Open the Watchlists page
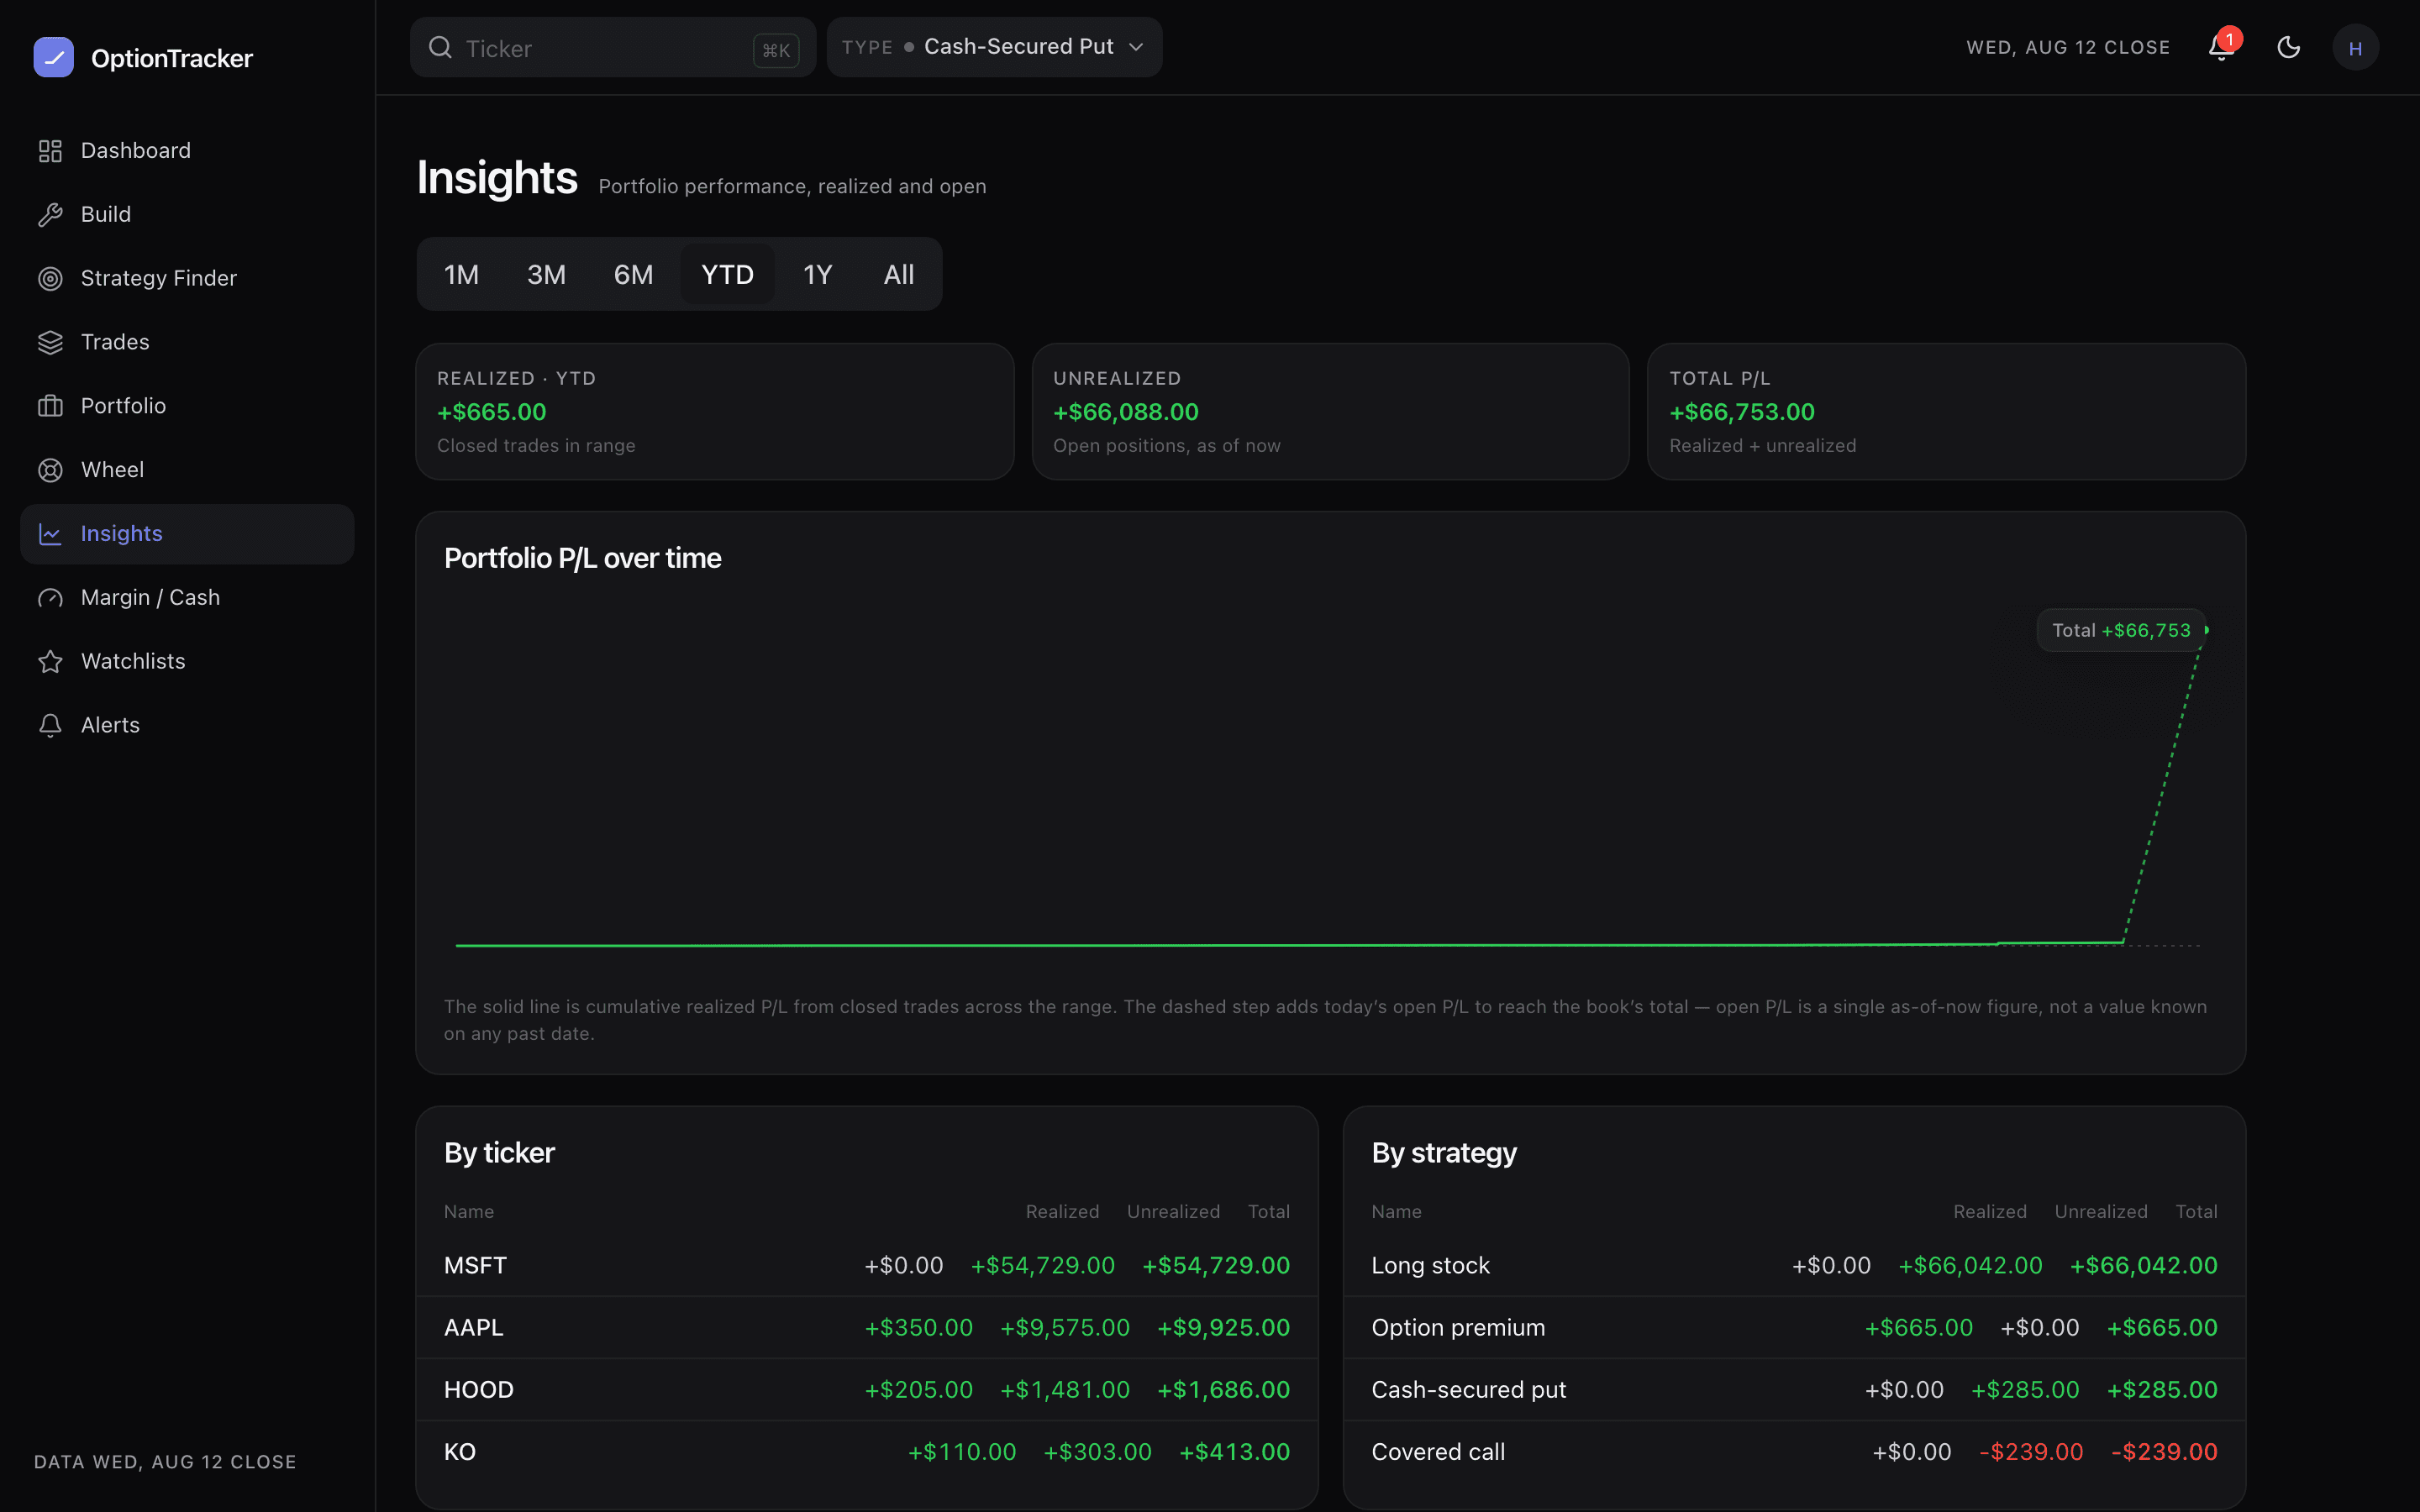This screenshot has width=2420, height=1512. click(x=187, y=662)
